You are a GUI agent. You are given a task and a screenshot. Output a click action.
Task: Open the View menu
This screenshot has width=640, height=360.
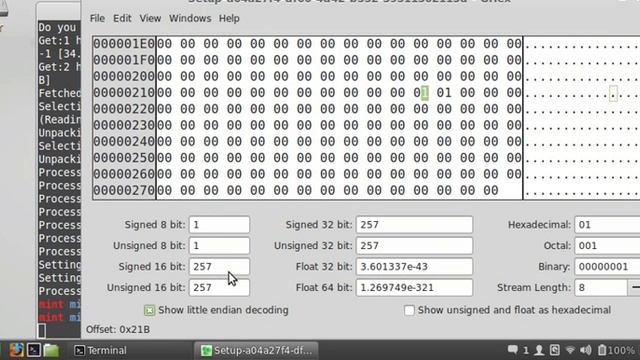point(150,18)
